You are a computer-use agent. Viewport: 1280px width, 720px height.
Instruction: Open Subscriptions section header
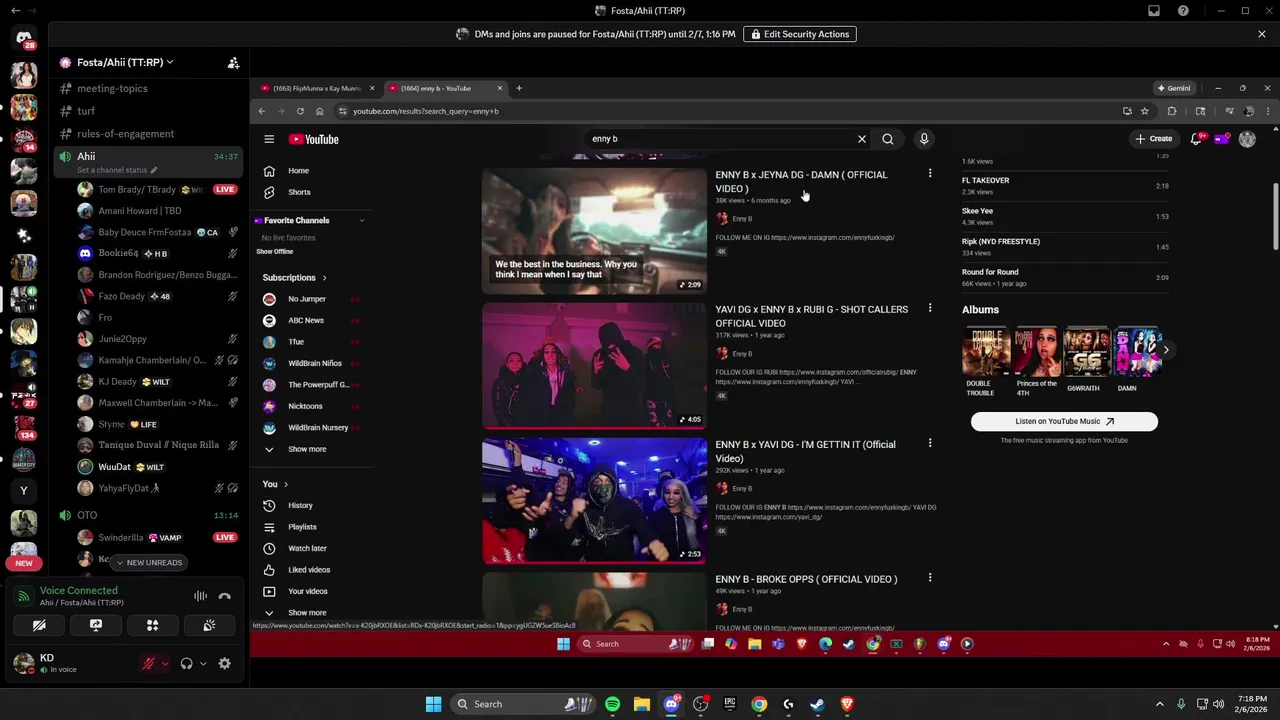pos(294,277)
